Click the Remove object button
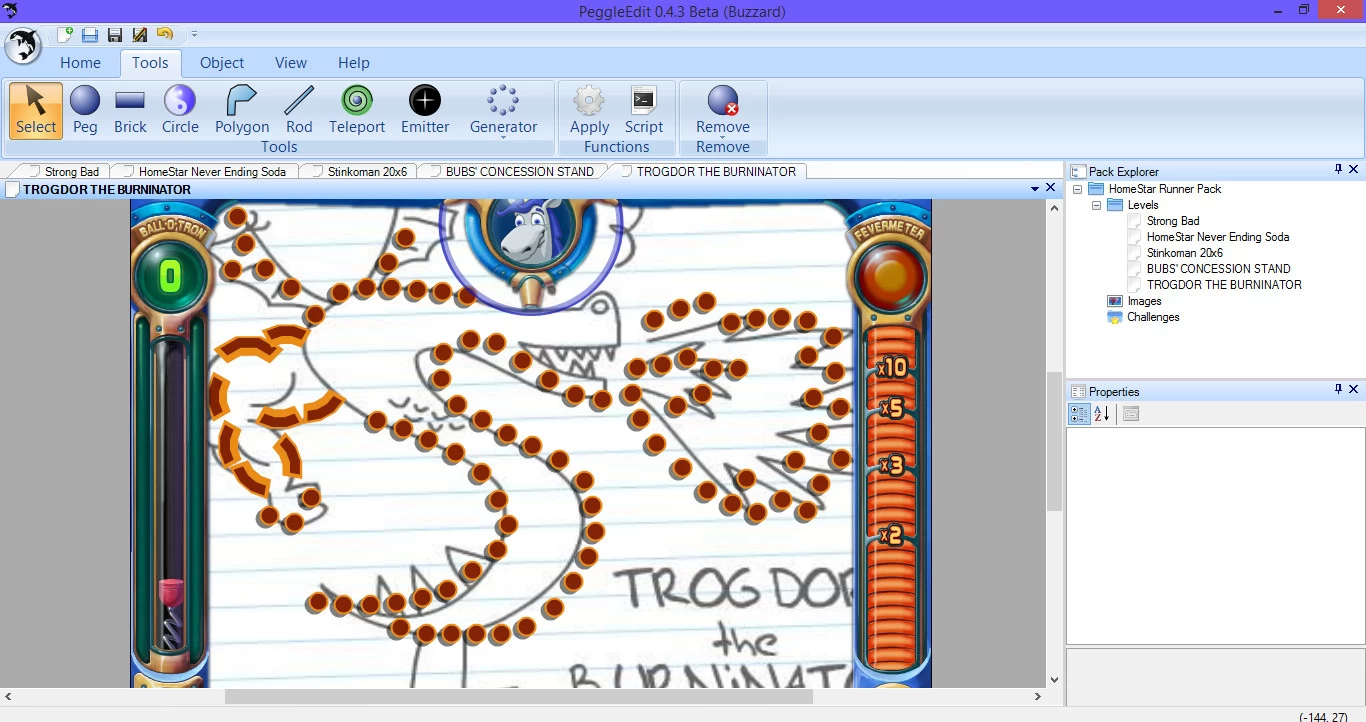 click(x=723, y=110)
